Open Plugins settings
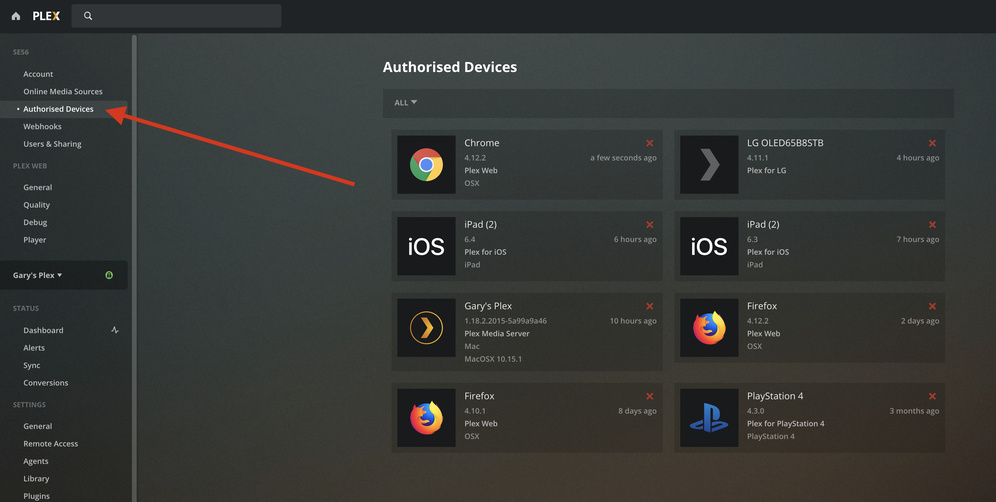The height and width of the screenshot is (502, 996). pyautogui.click(x=36, y=496)
